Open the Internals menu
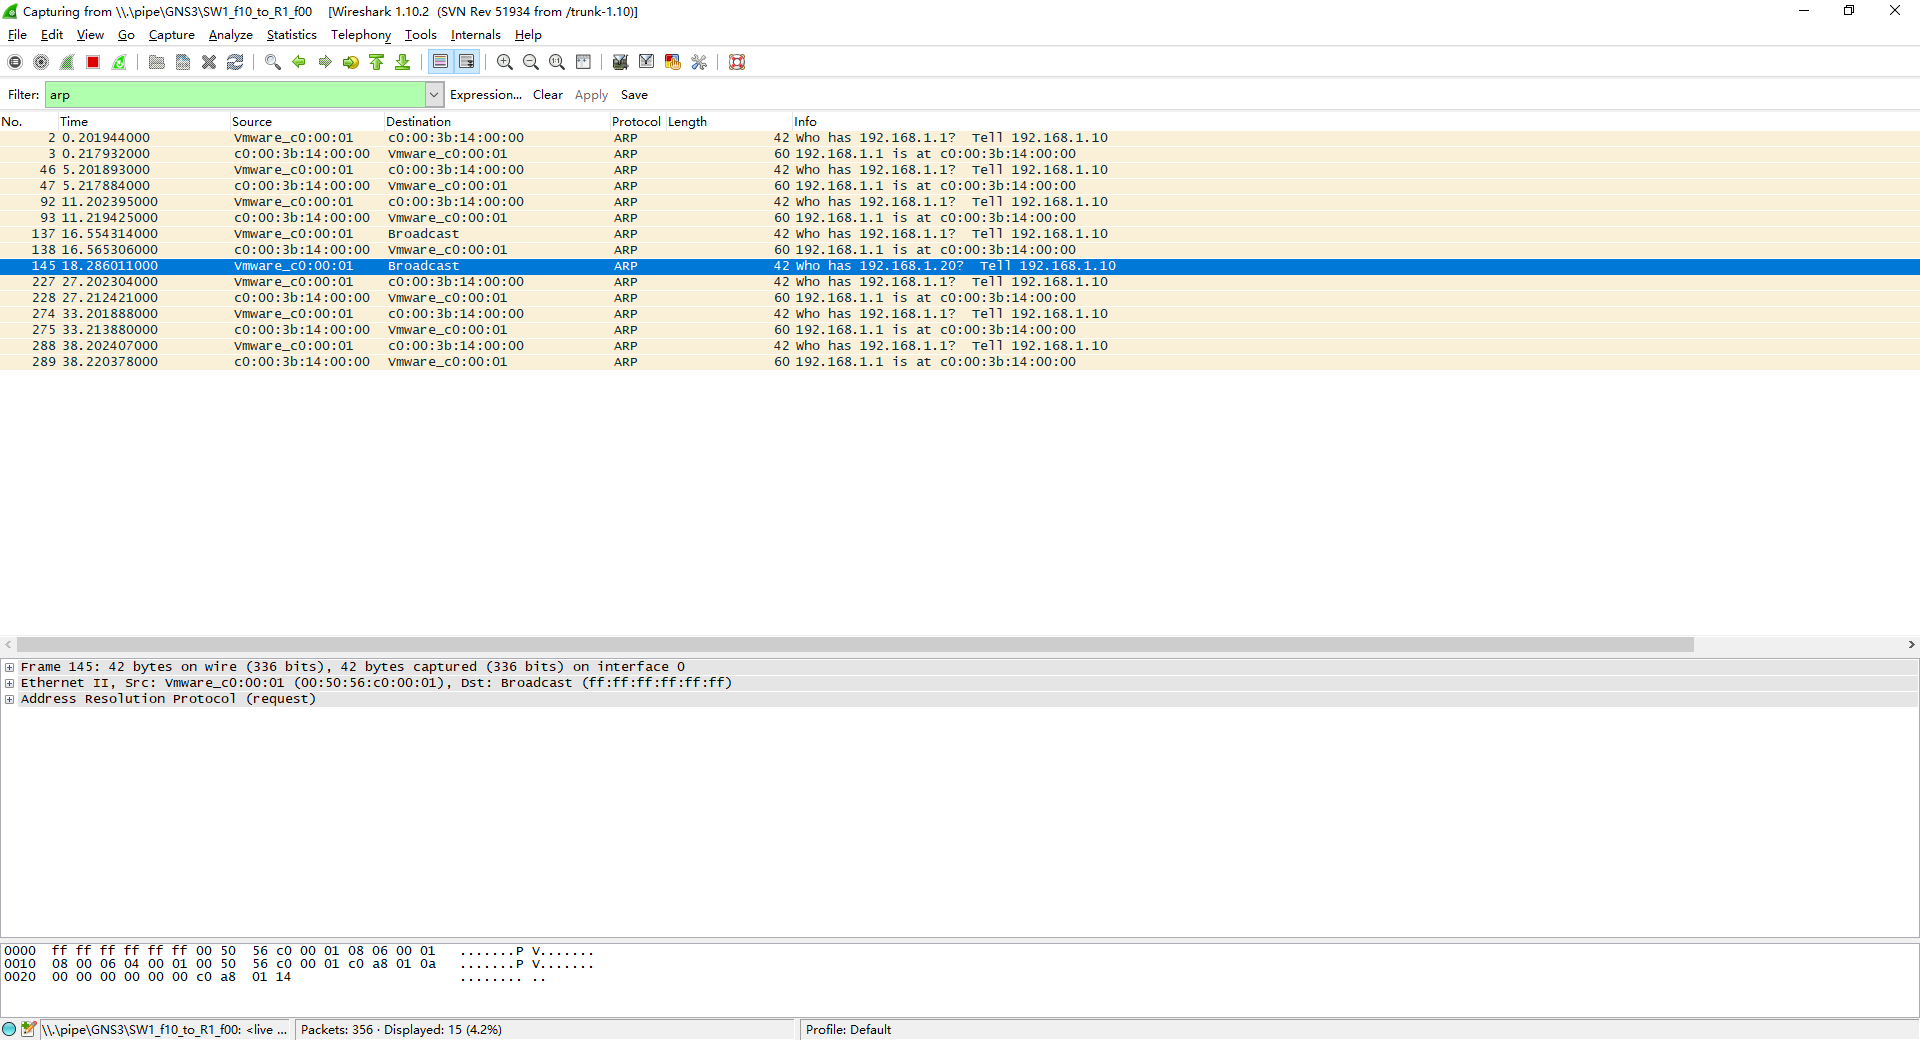 tap(475, 35)
